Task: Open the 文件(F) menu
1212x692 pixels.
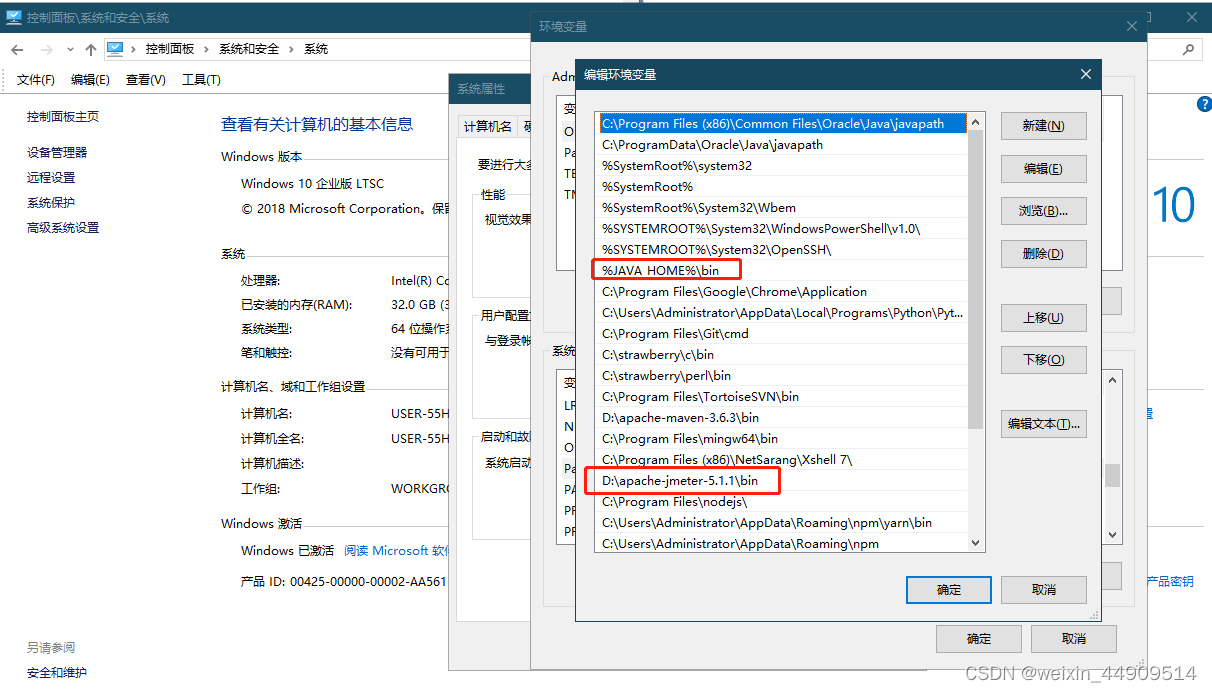Action: (x=36, y=80)
